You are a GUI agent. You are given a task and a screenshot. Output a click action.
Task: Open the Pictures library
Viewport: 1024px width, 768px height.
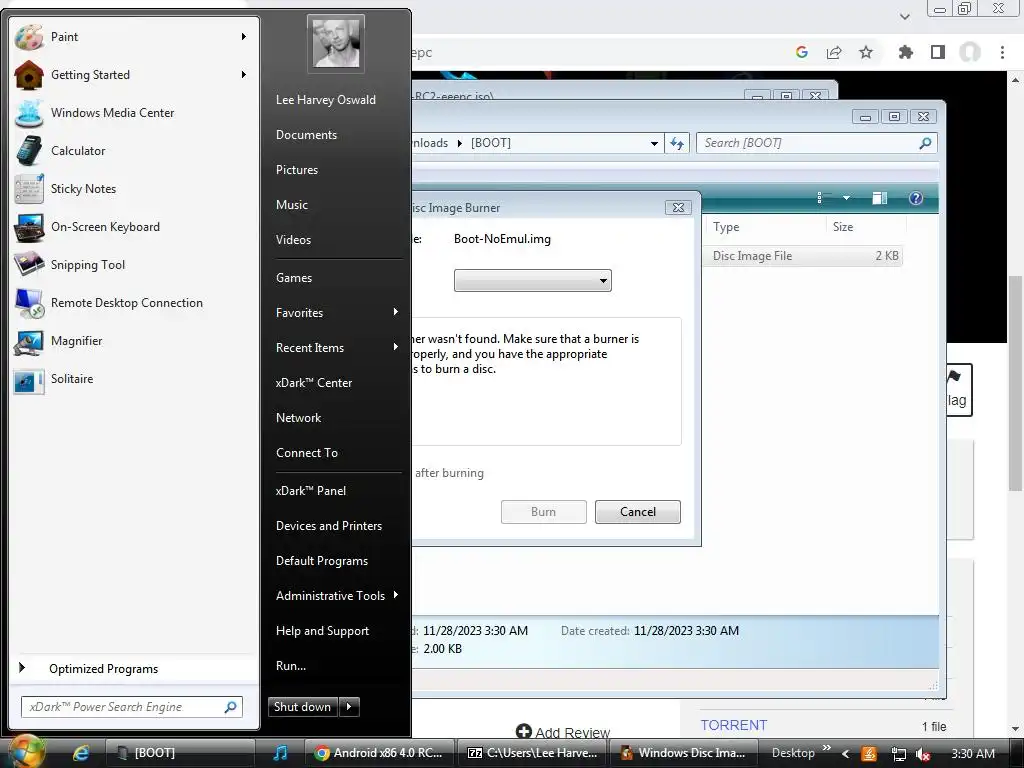[296, 170]
